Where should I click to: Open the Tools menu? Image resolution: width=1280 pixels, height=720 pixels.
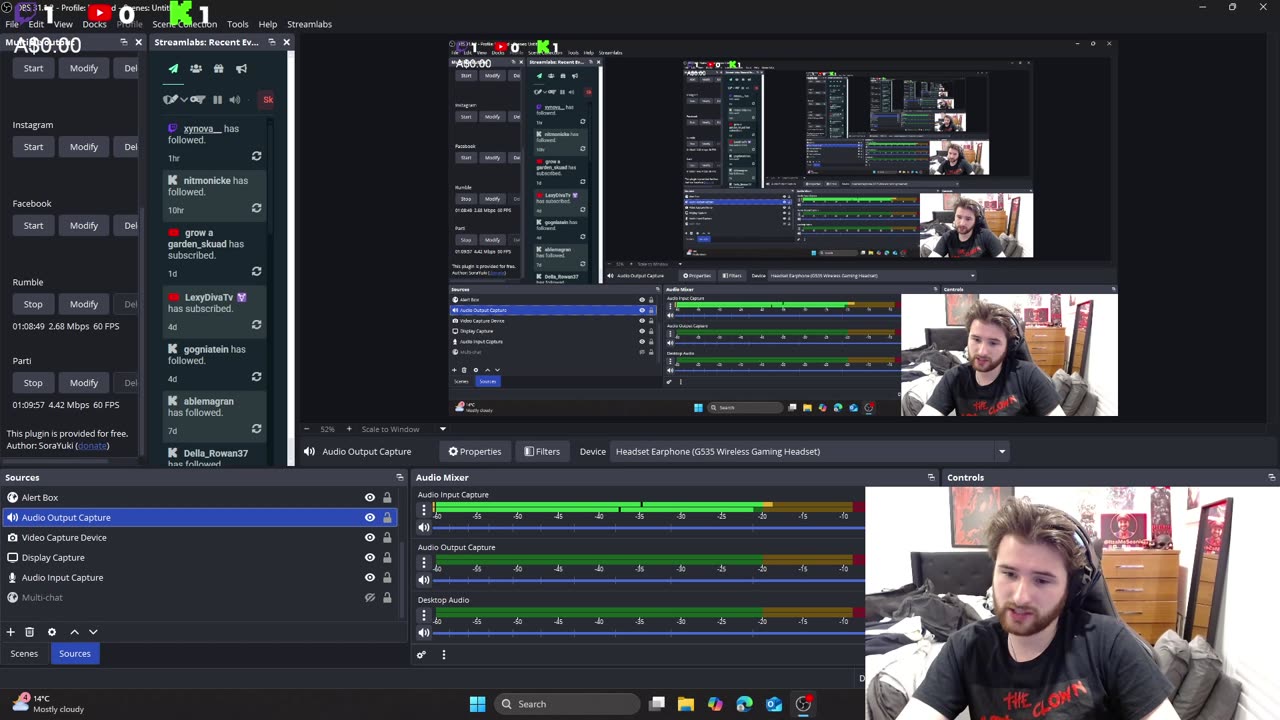coord(238,24)
